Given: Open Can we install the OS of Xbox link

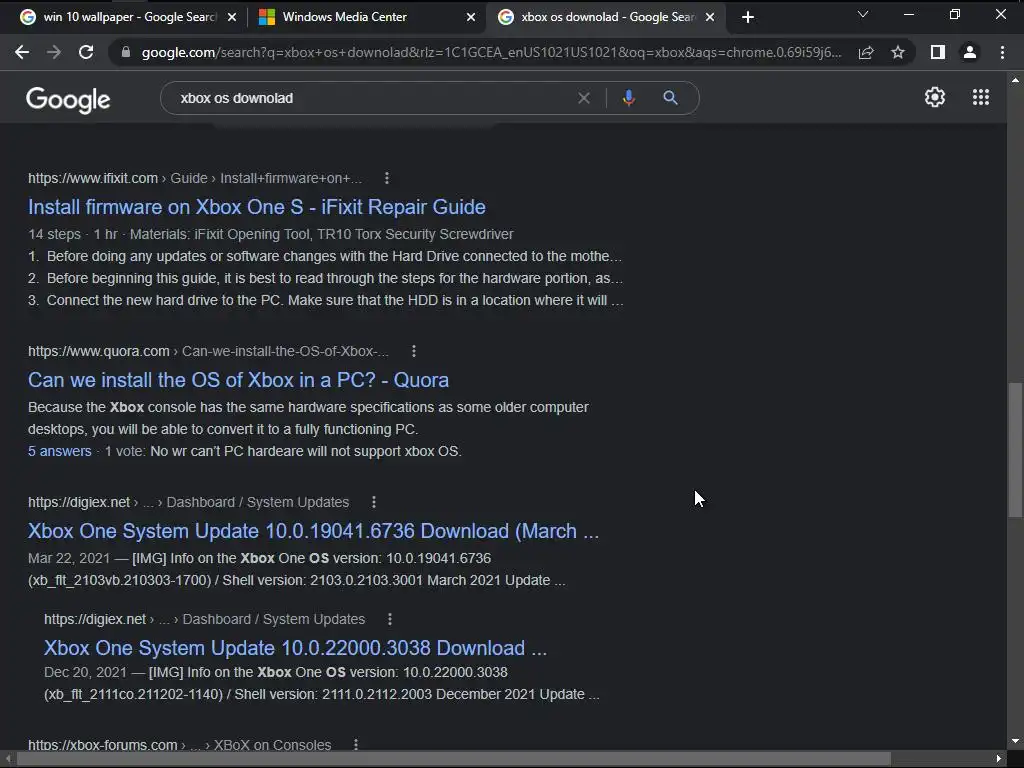Looking at the screenshot, I should (238, 380).
